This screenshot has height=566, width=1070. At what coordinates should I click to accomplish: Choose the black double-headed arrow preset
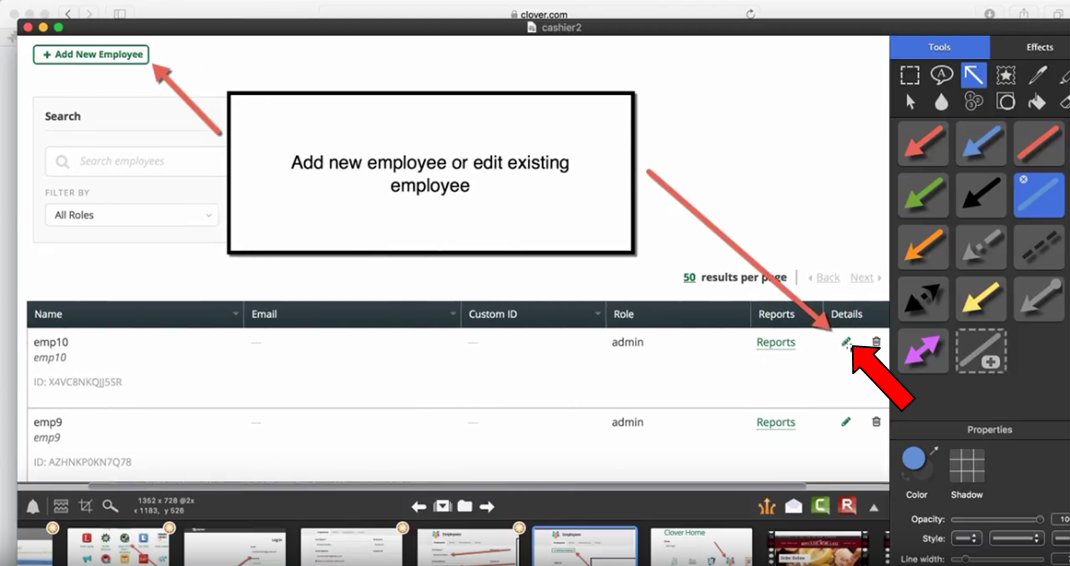click(923, 299)
